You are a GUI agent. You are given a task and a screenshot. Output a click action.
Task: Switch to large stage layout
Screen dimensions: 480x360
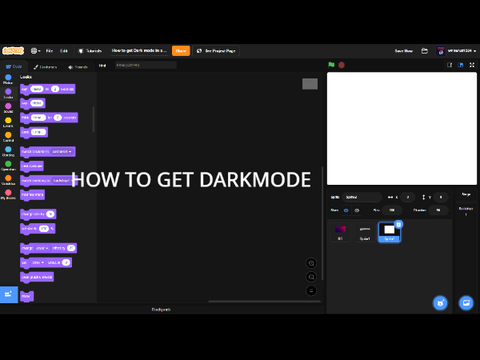460,65
